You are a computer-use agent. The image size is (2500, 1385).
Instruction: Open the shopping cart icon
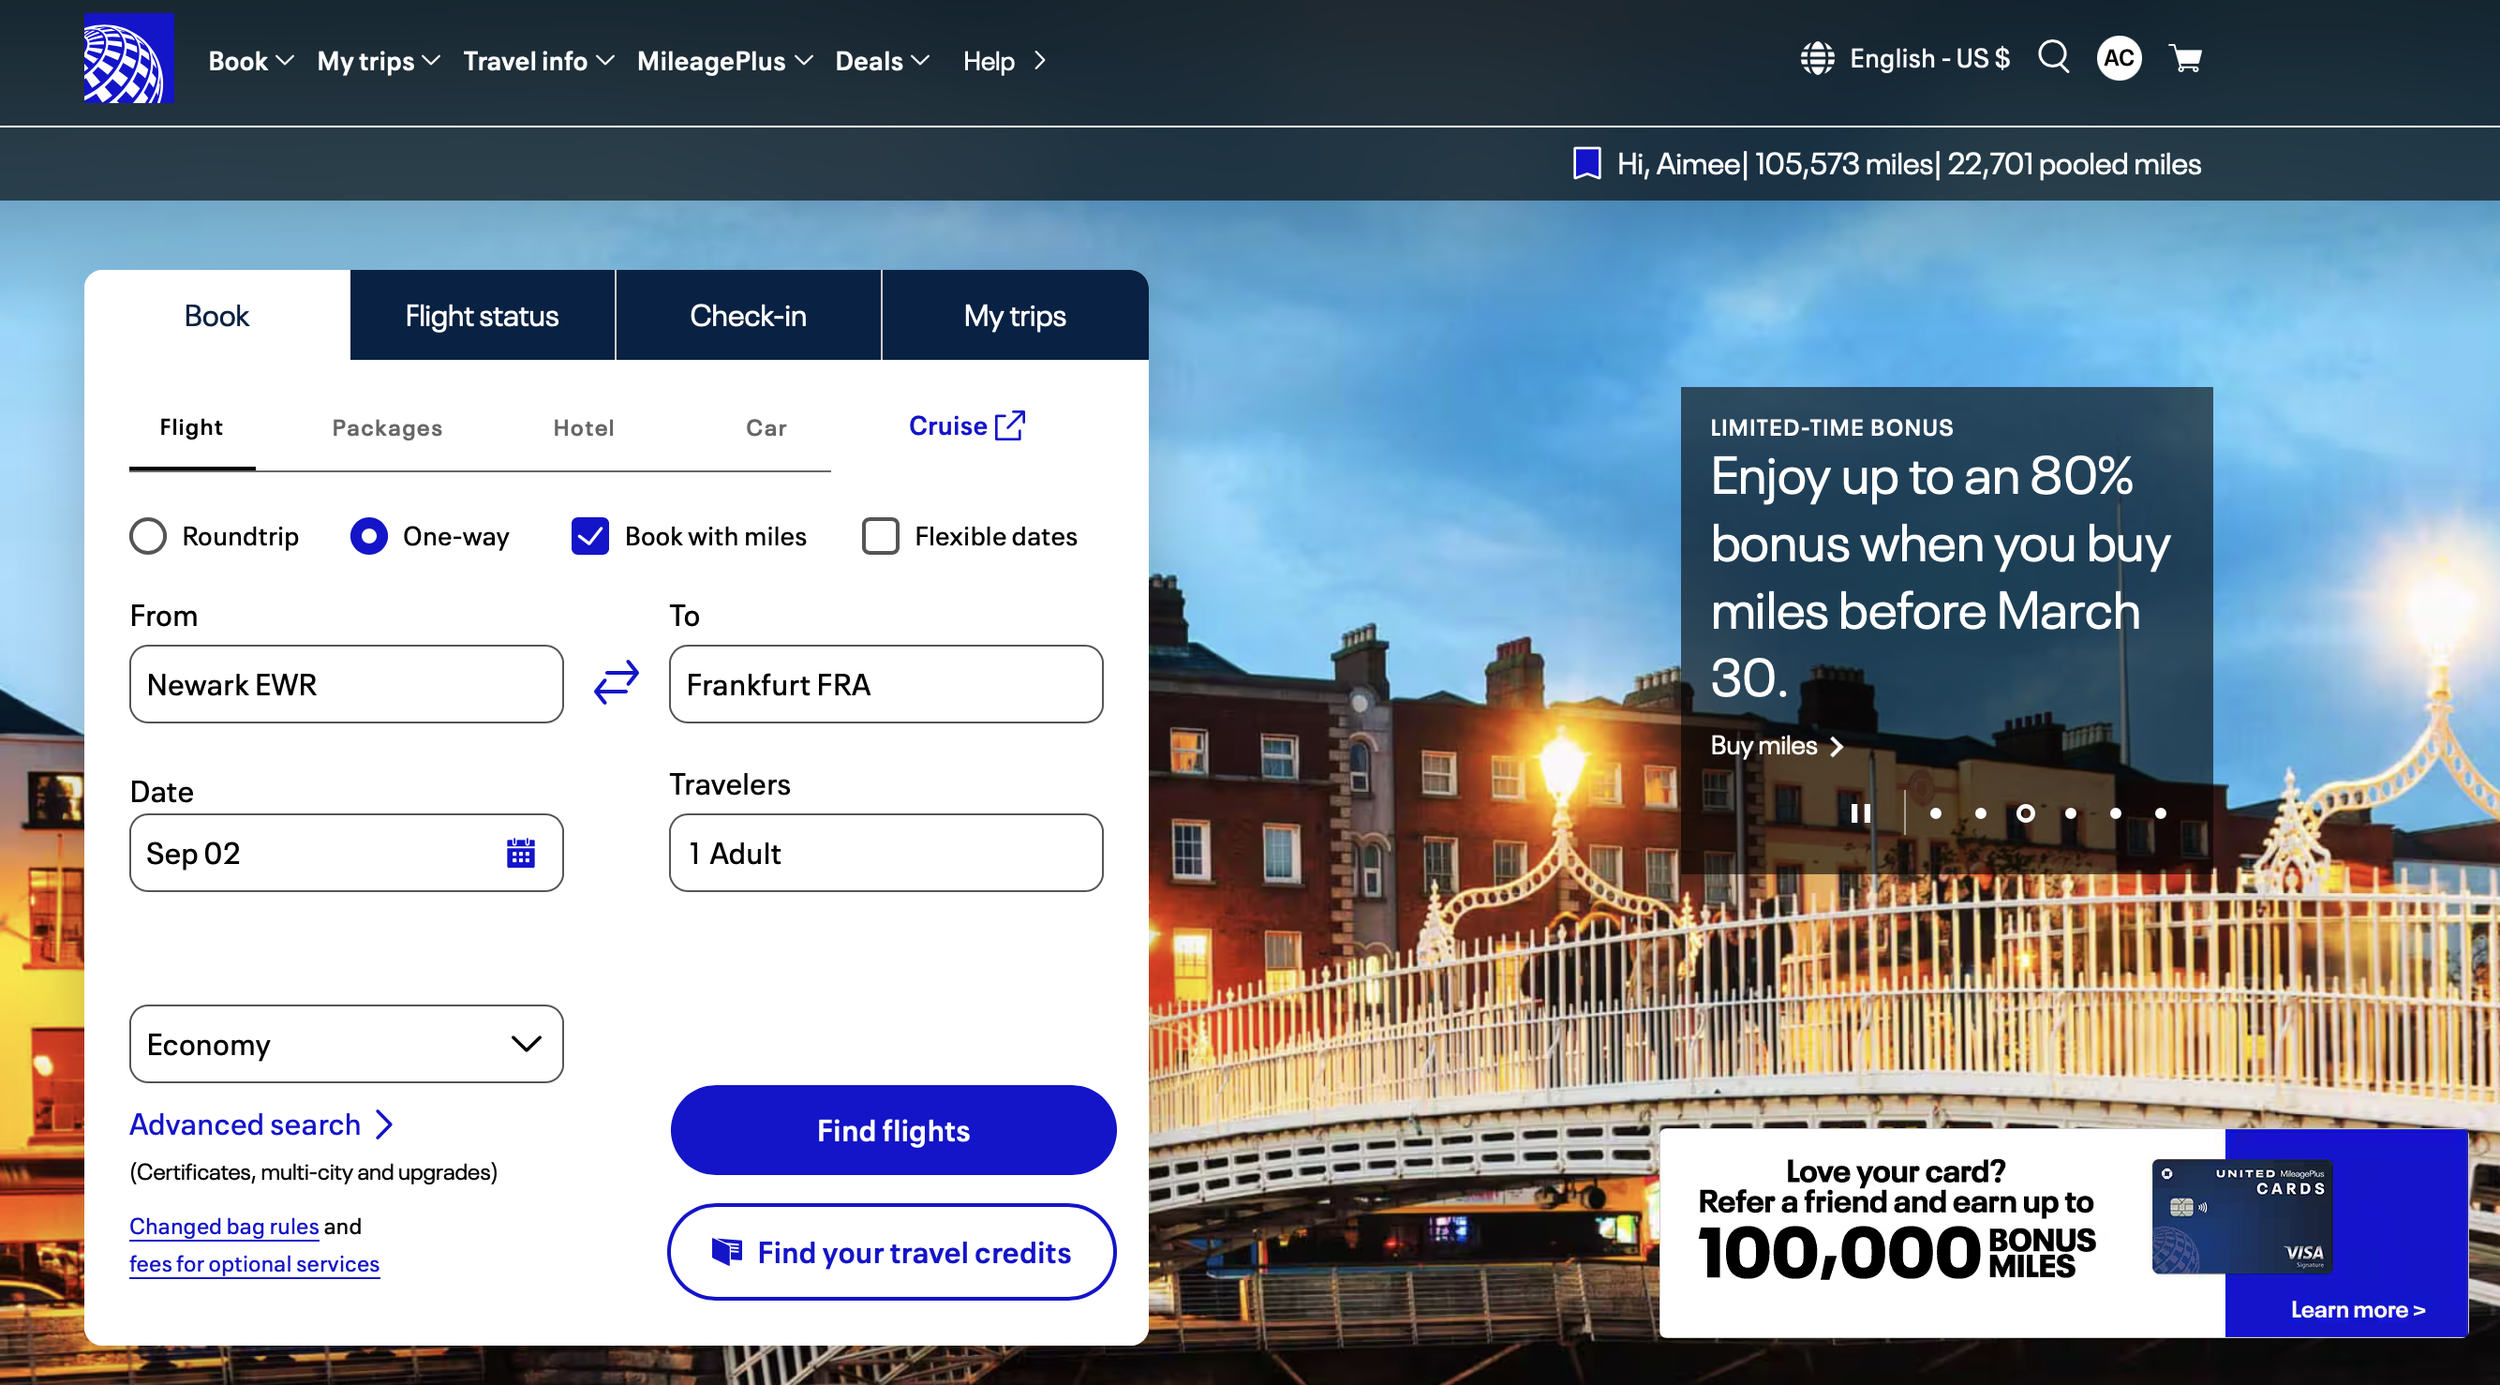tap(2185, 59)
